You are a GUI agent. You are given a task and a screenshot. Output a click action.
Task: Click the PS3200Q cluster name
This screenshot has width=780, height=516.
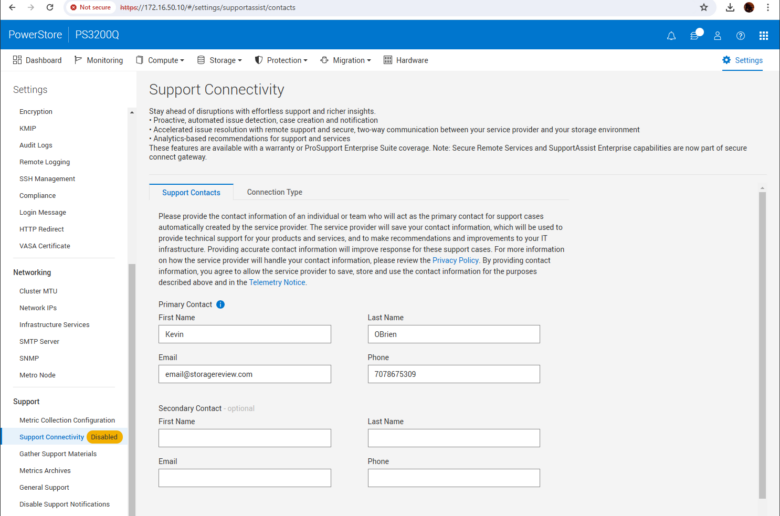pos(97,35)
